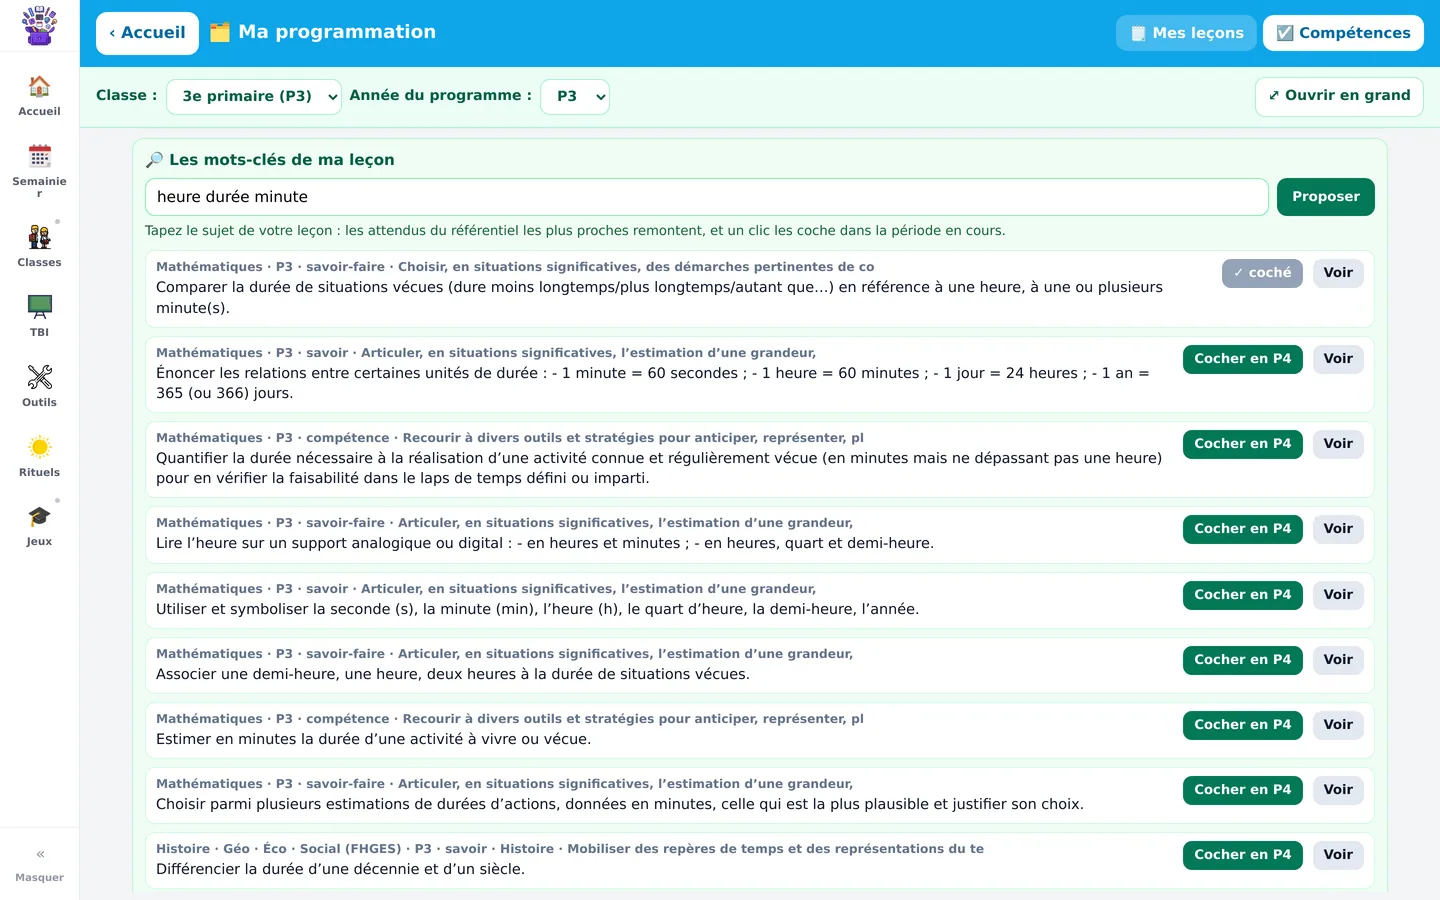
Task: Open Jeux graduation cap icon
Action: tap(39, 516)
